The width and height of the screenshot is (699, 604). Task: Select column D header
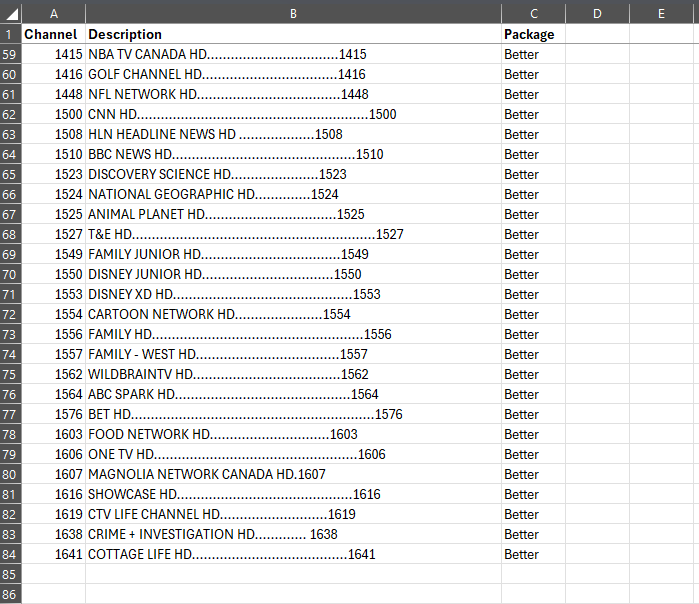[x=597, y=13]
